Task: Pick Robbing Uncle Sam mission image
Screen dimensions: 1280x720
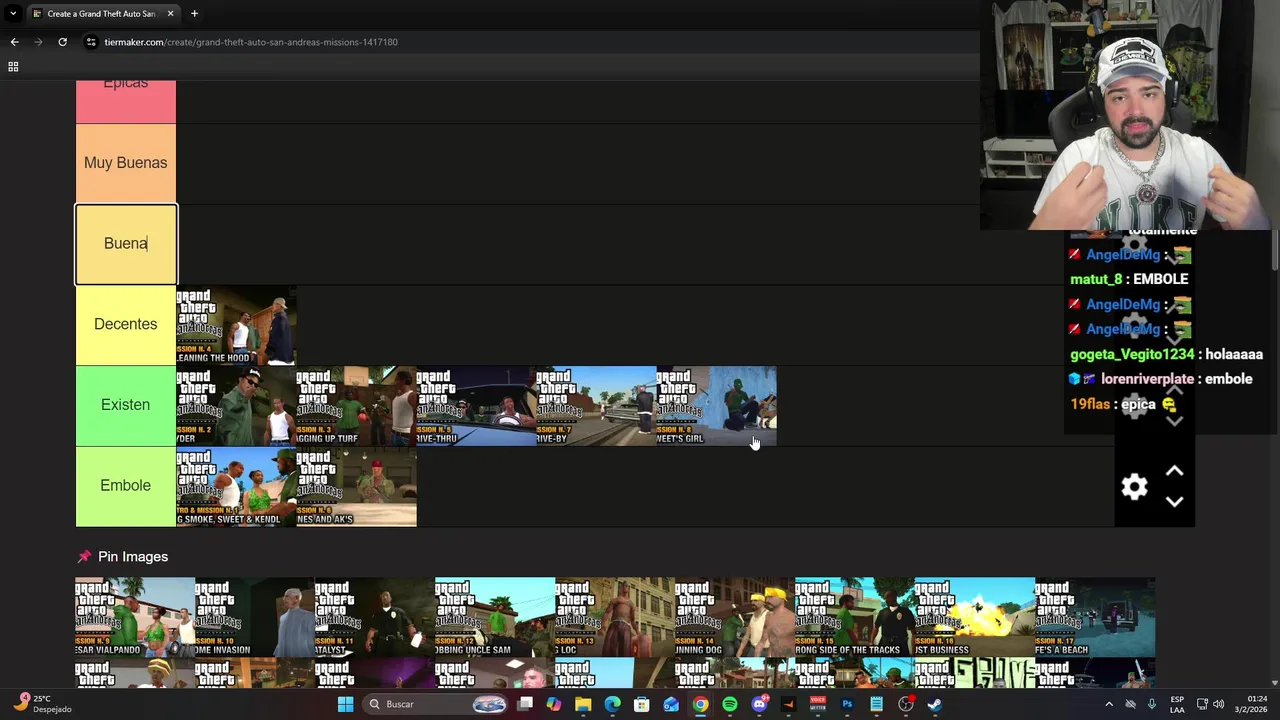Action: [495, 617]
